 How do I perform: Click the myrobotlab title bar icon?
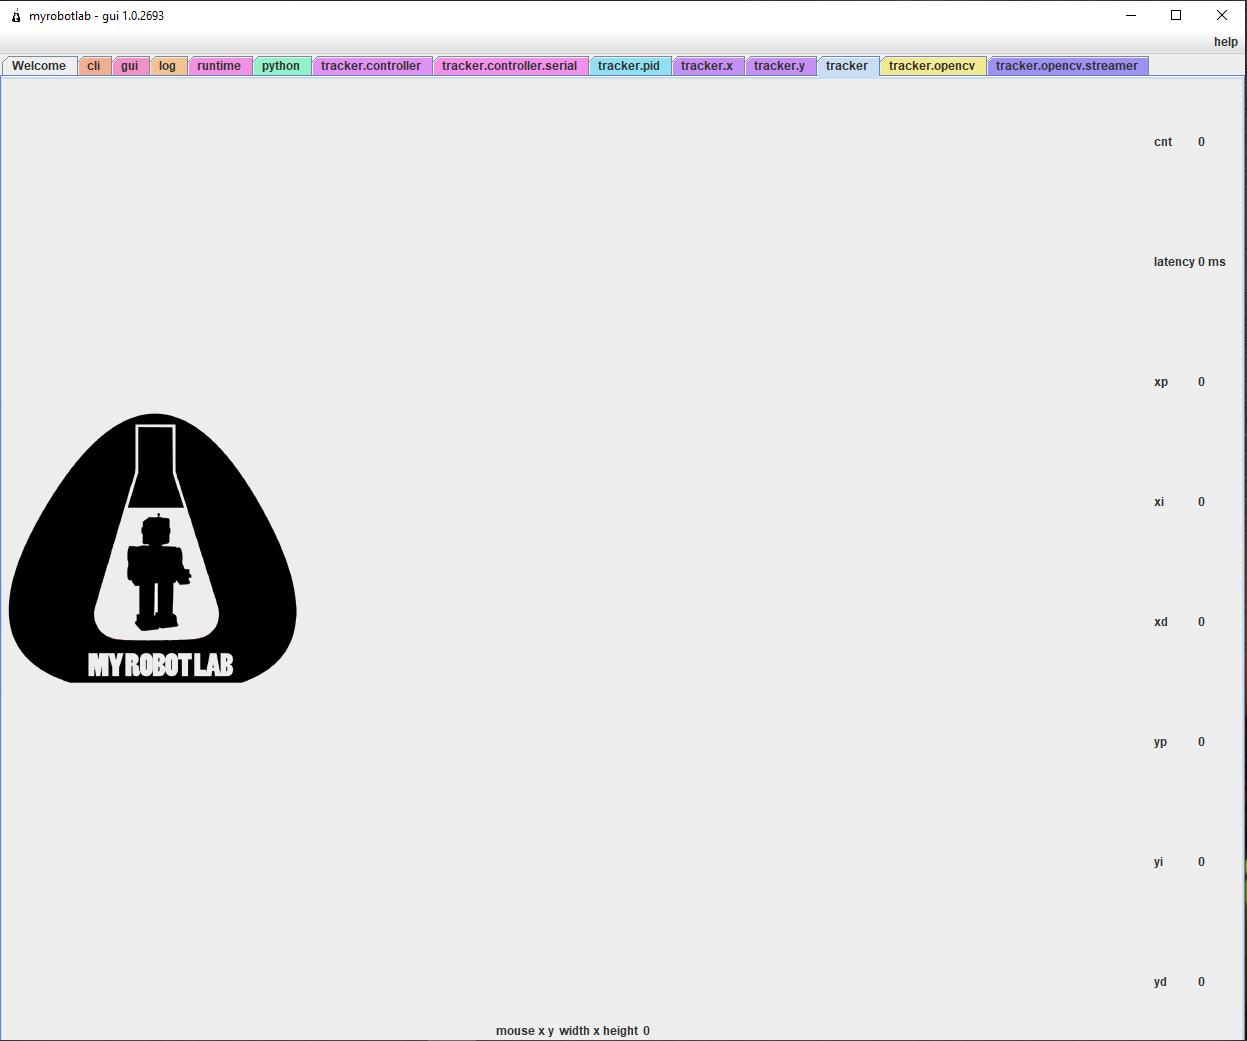click(x=16, y=16)
